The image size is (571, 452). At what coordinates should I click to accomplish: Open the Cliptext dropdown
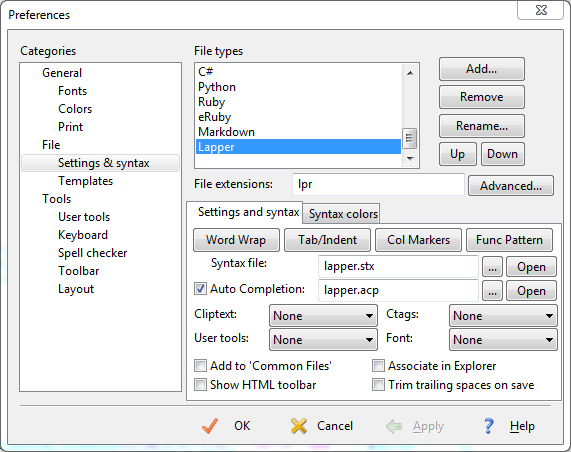[323, 316]
